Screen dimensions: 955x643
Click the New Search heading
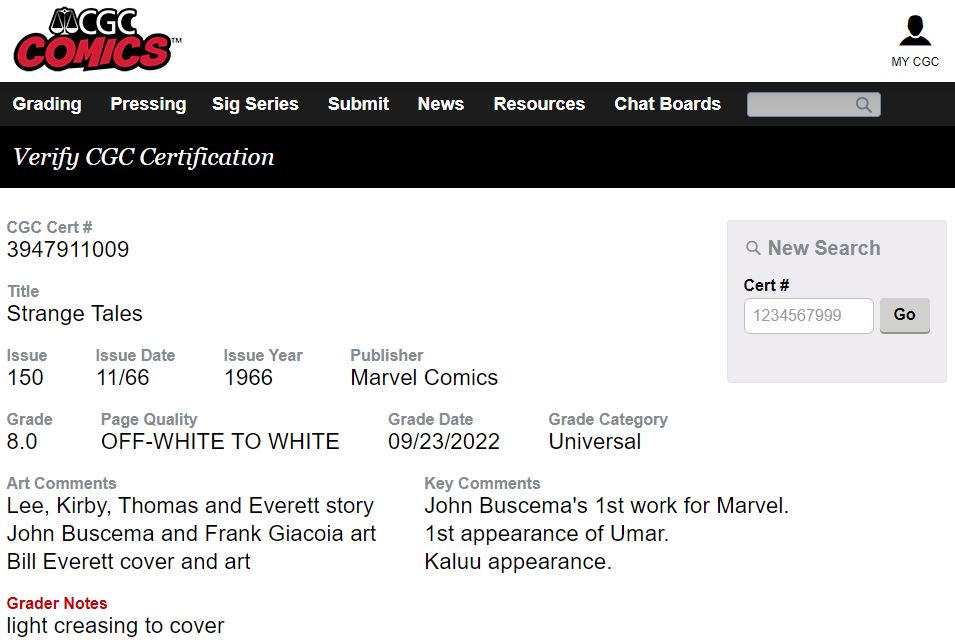coord(824,248)
